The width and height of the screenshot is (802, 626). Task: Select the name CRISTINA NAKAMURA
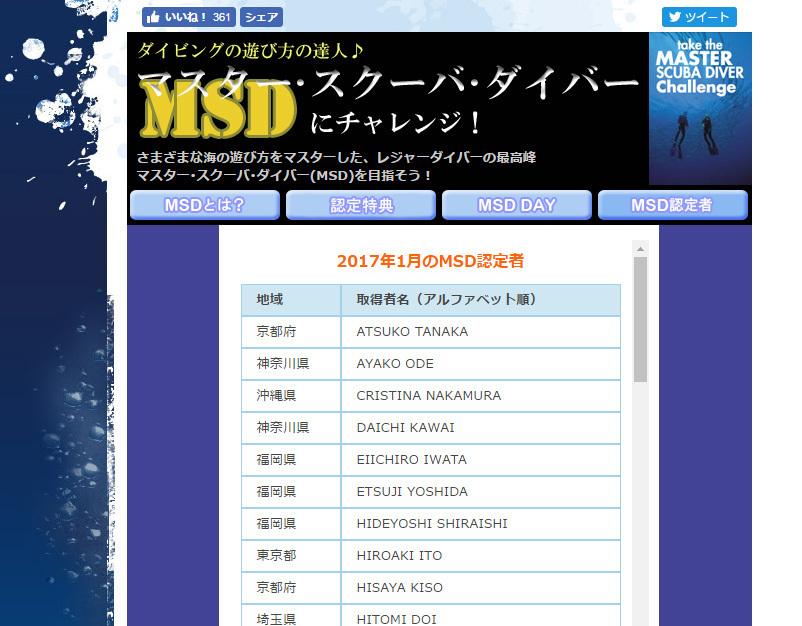click(x=429, y=395)
